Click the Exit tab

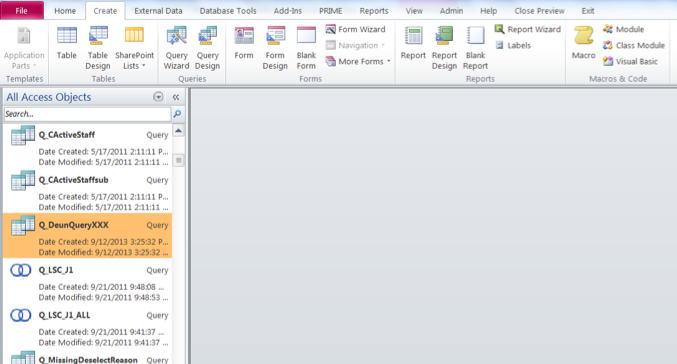(588, 11)
